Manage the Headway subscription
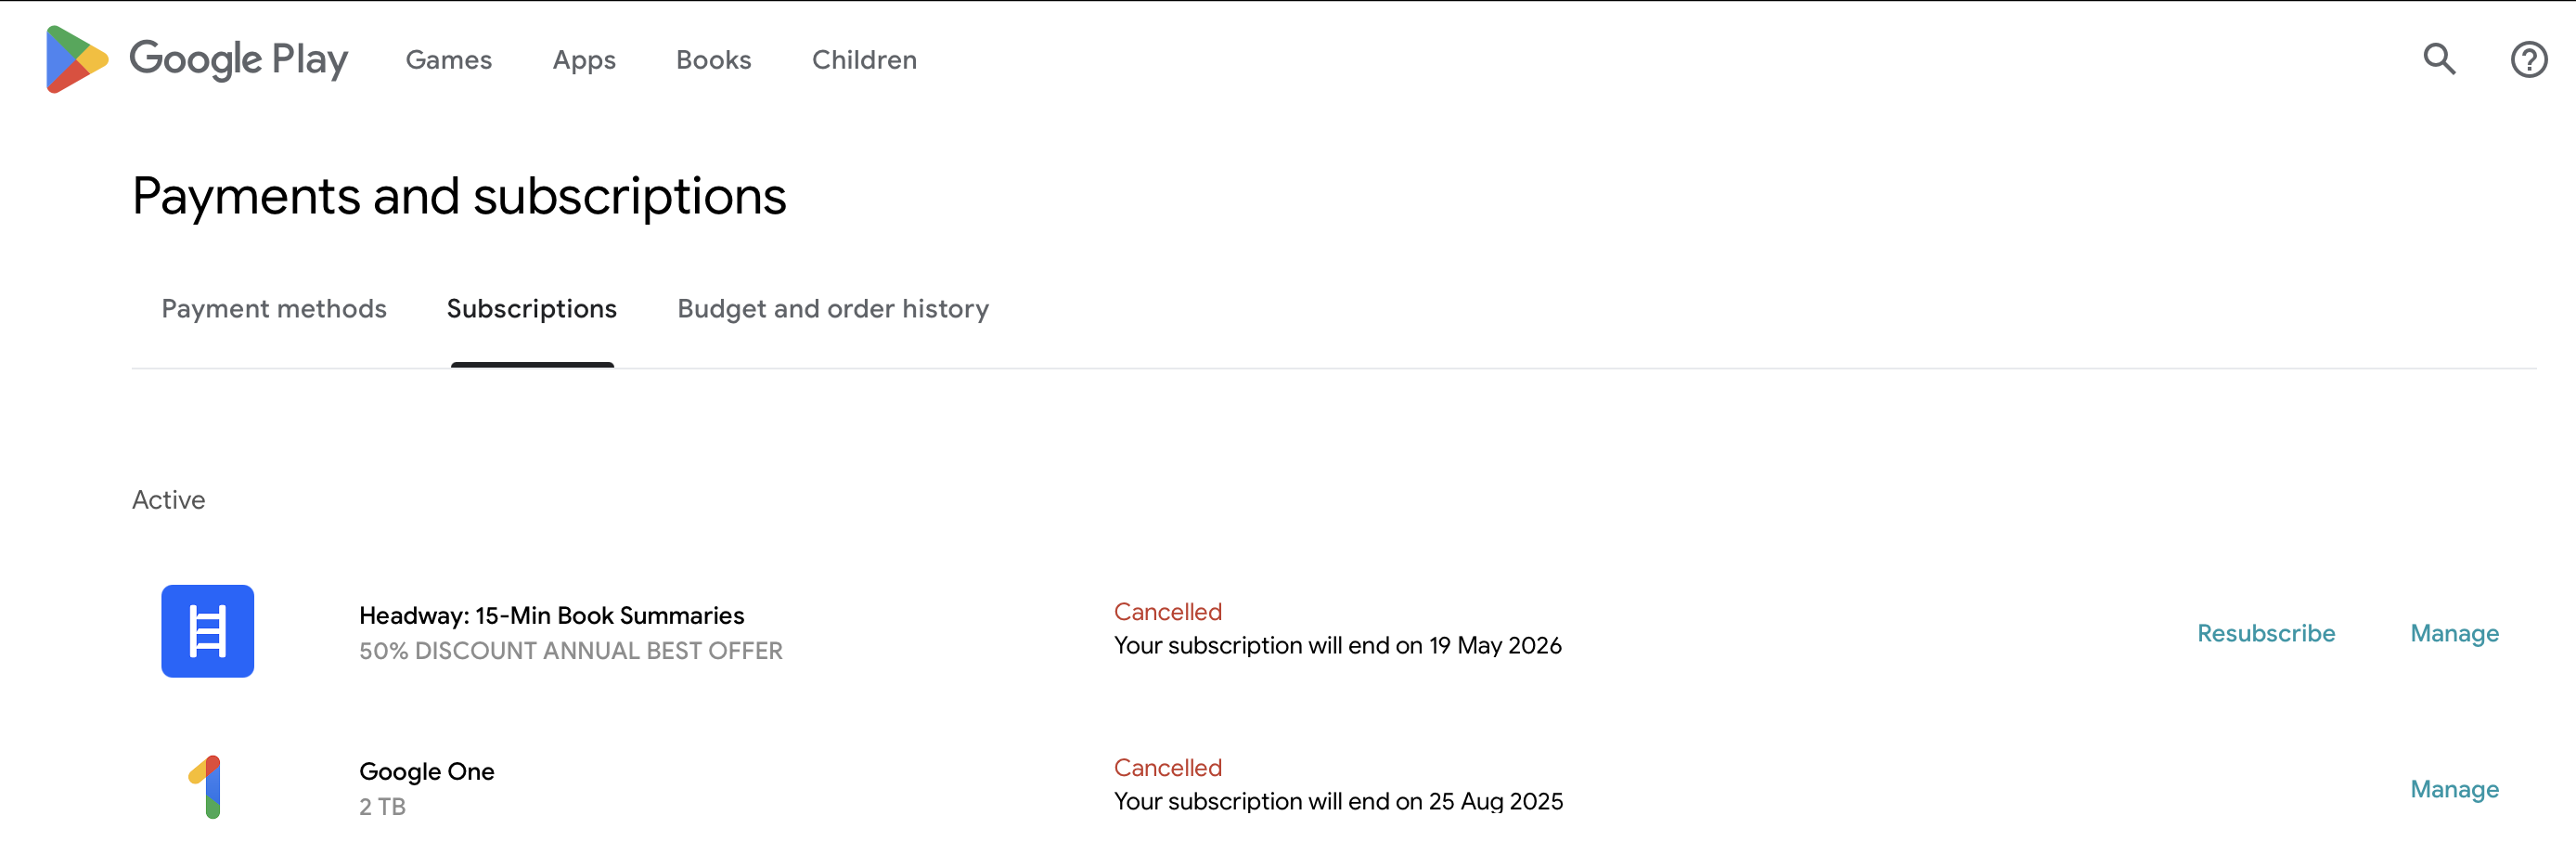Viewport: 2576px width, 867px height. pos(2454,633)
